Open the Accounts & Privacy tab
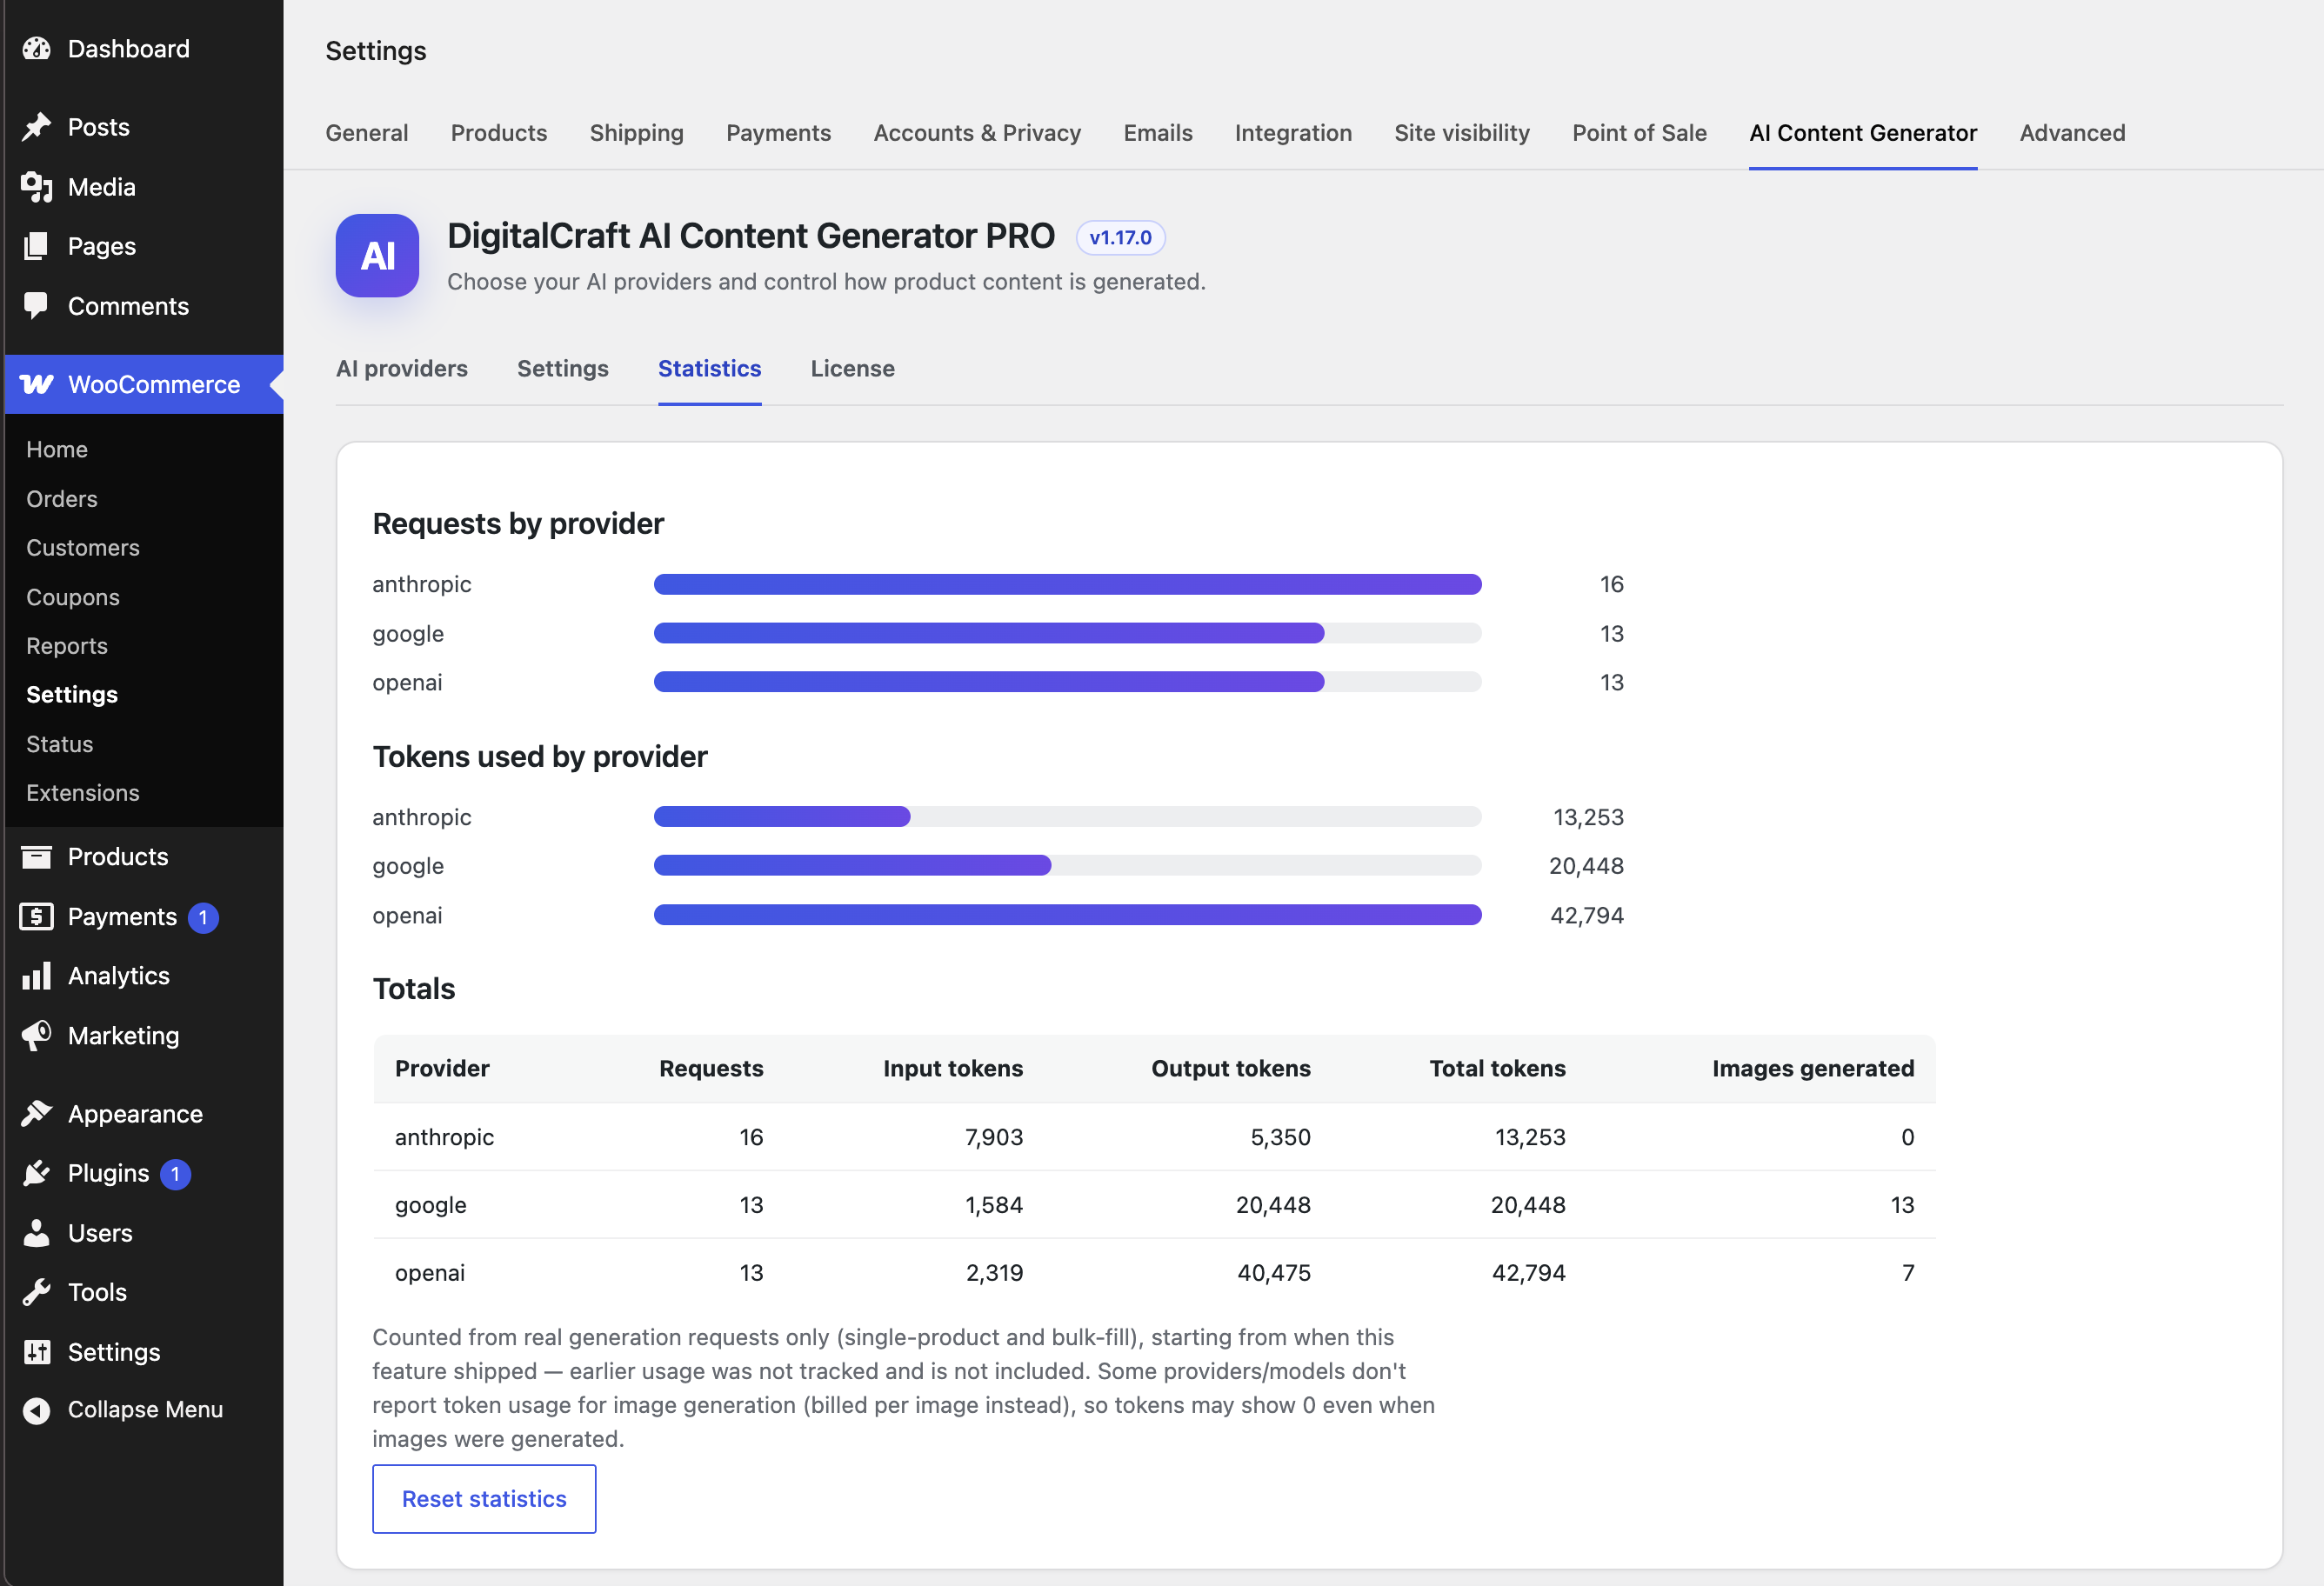Image resolution: width=2324 pixels, height=1586 pixels. [x=977, y=133]
